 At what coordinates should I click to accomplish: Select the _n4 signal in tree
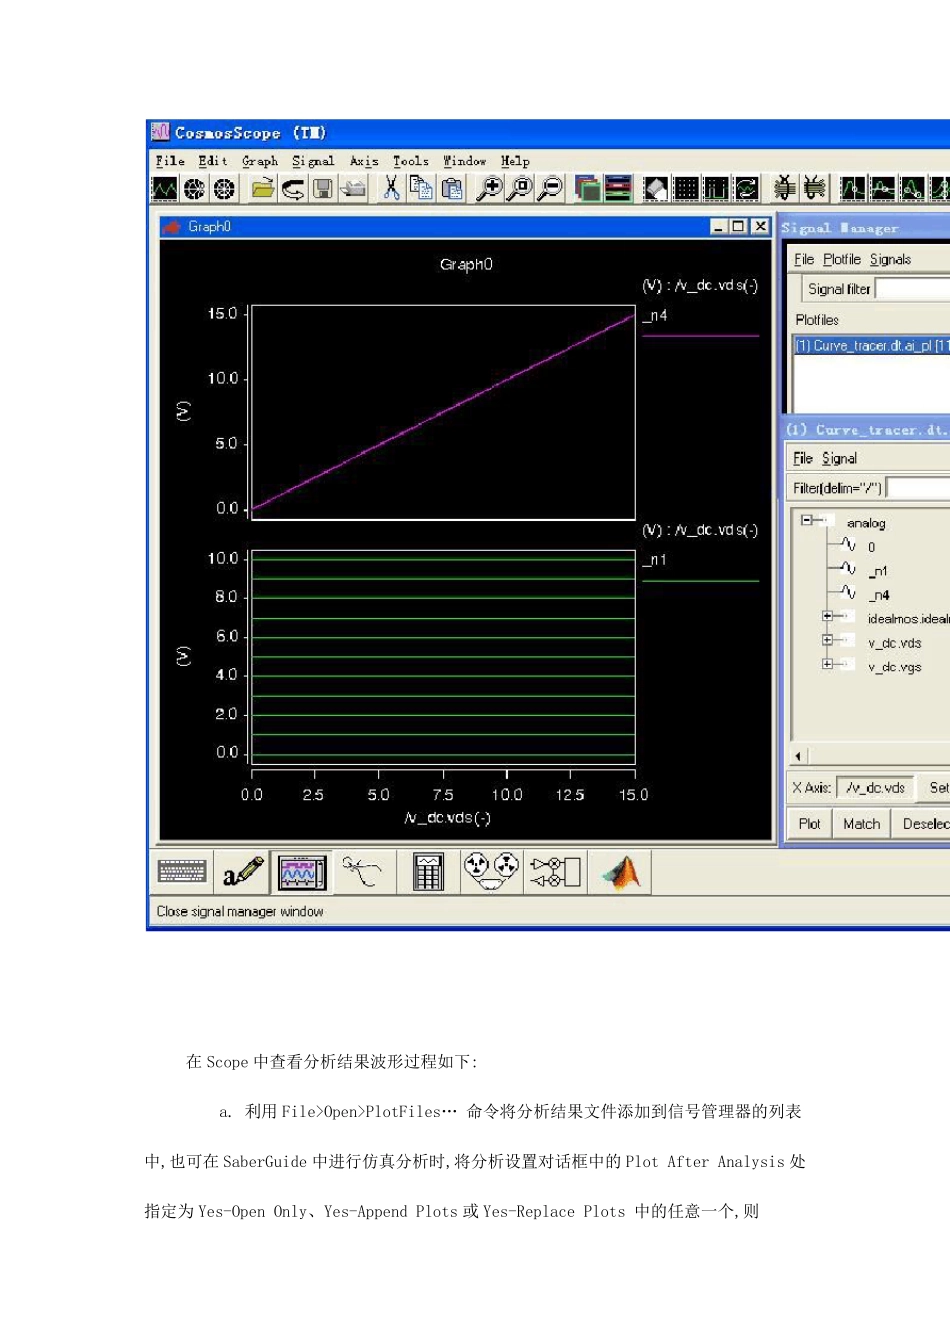[880, 595]
